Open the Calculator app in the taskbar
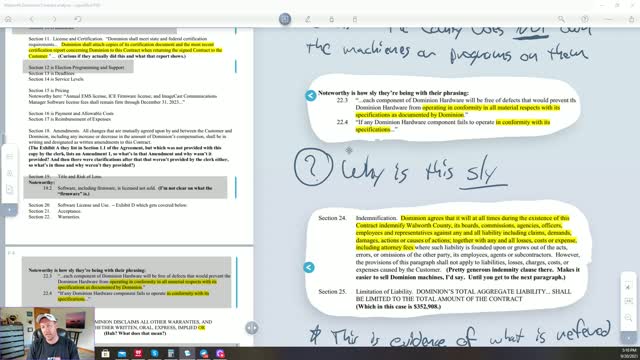Image resolution: width=640 pixels, height=360 pixels. [x=171, y=353]
